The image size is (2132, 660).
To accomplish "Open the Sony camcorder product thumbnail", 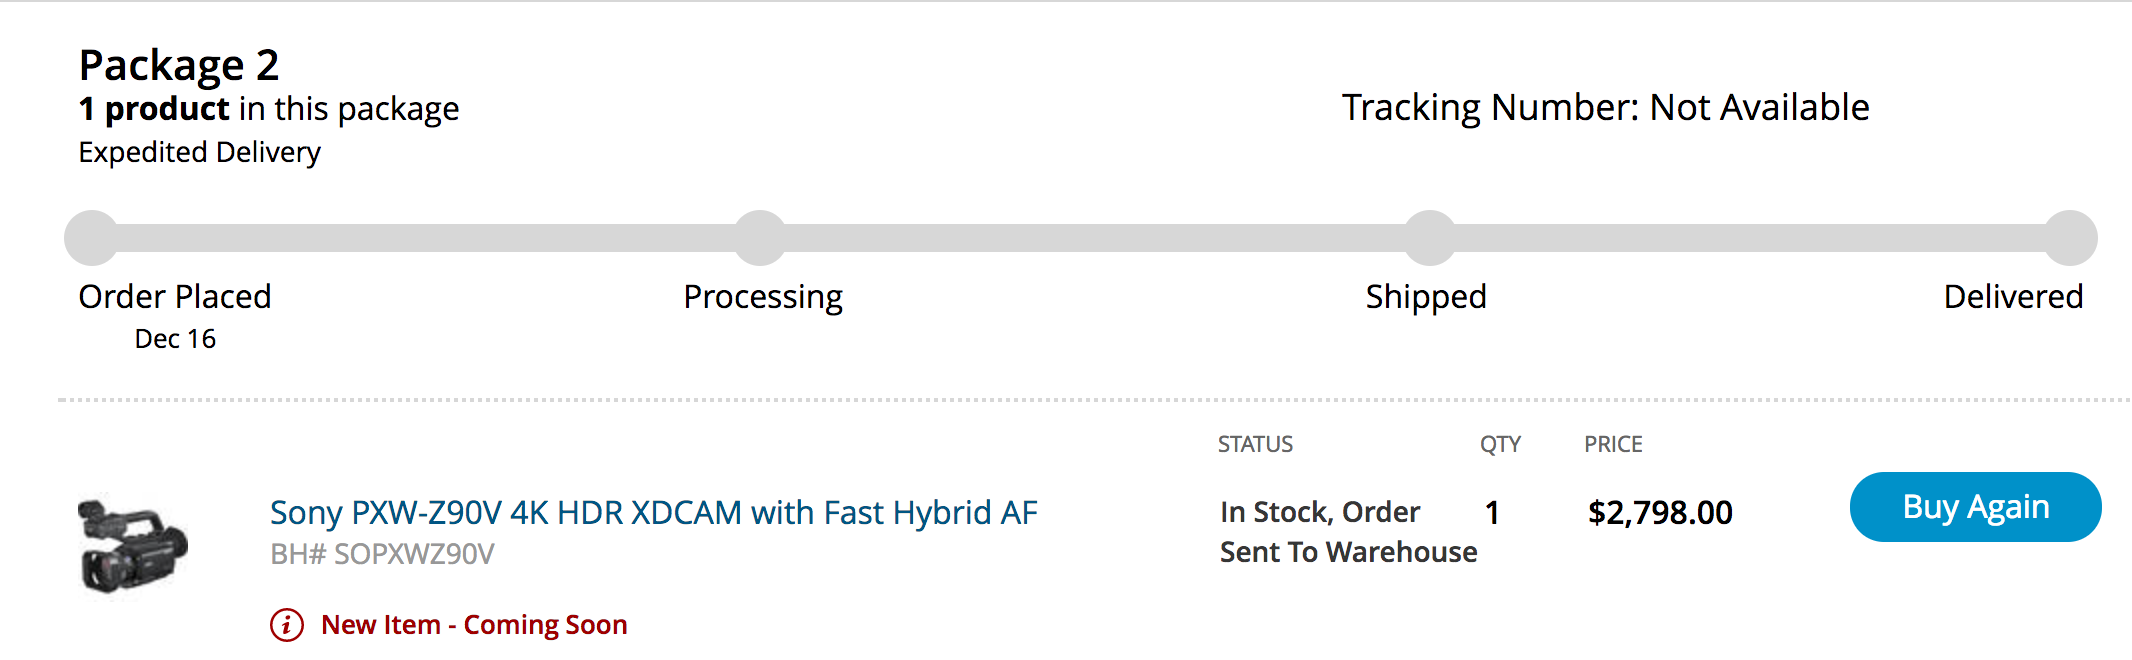I will (133, 545).
